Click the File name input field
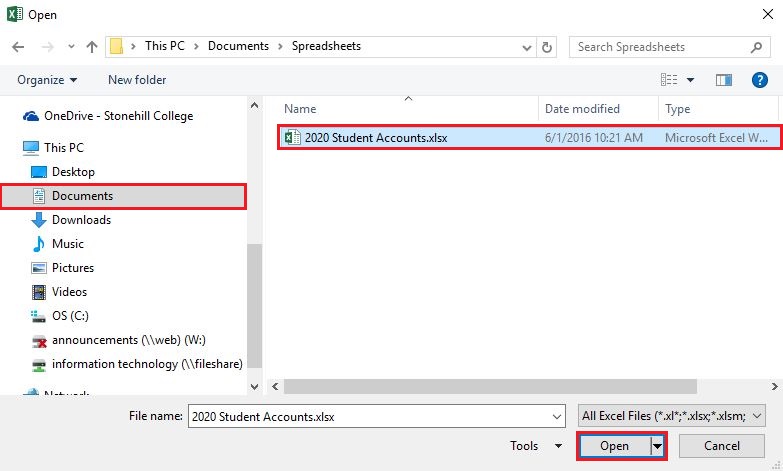783x471 pixels. click(x=377, y=416)
